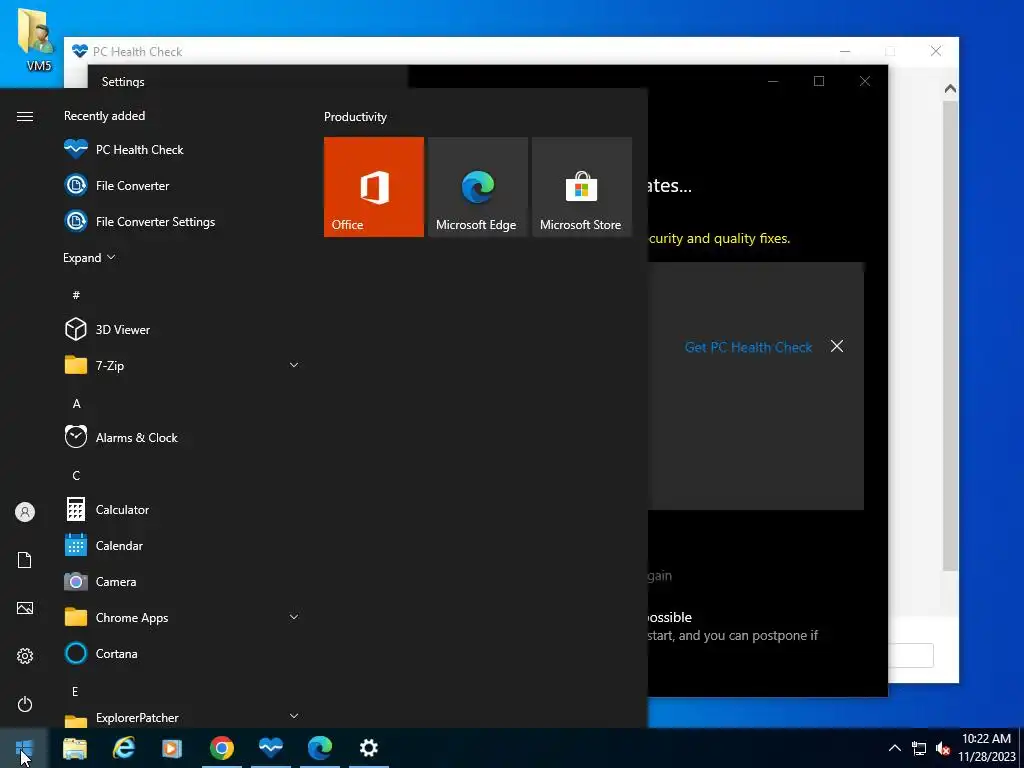Viewport: 1024px width, 768px height.
Task: Open media player icon on taskbar
Action: 172,748
